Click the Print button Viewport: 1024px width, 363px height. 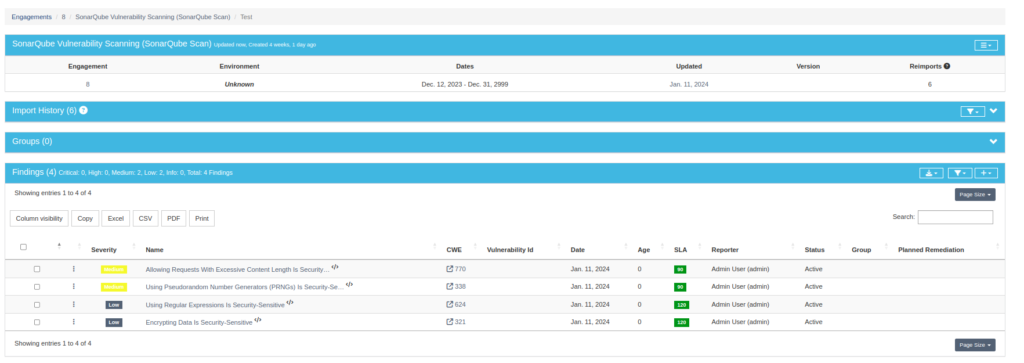tap(202, 219)
